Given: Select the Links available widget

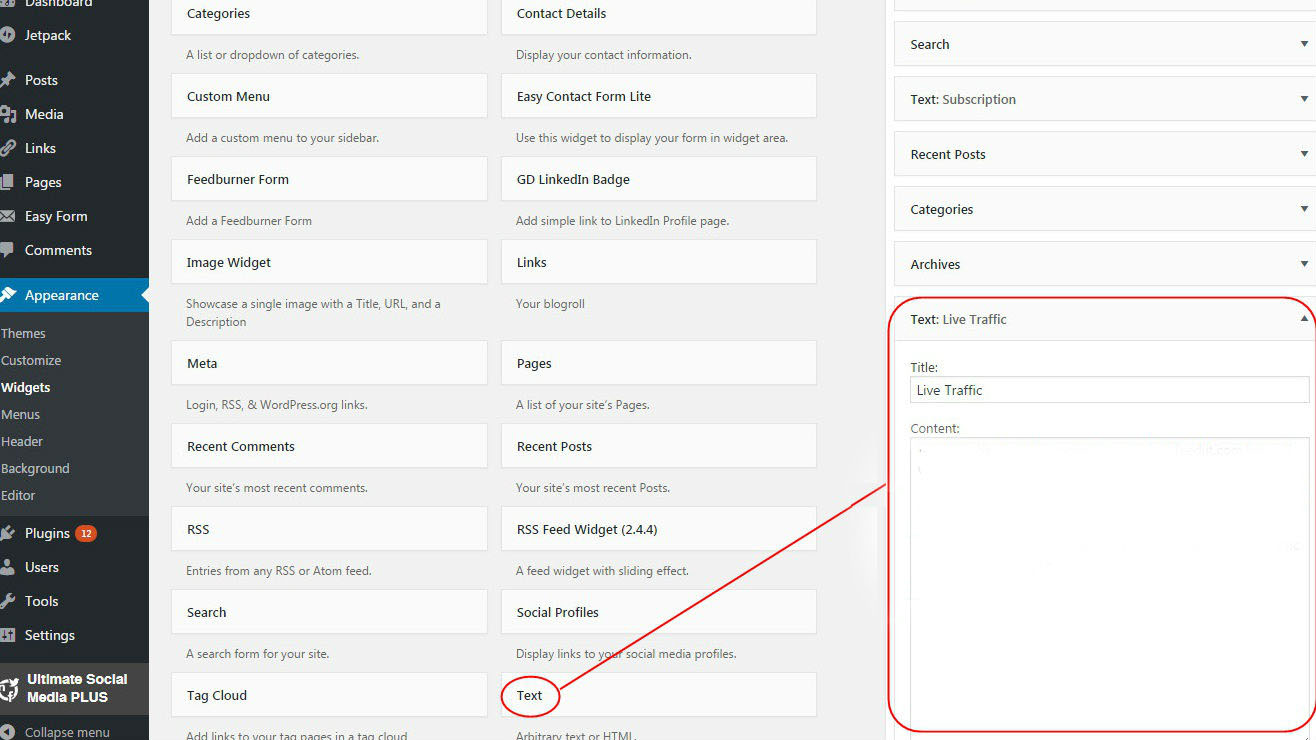Looking at the screenshot, I should [659, 262].
